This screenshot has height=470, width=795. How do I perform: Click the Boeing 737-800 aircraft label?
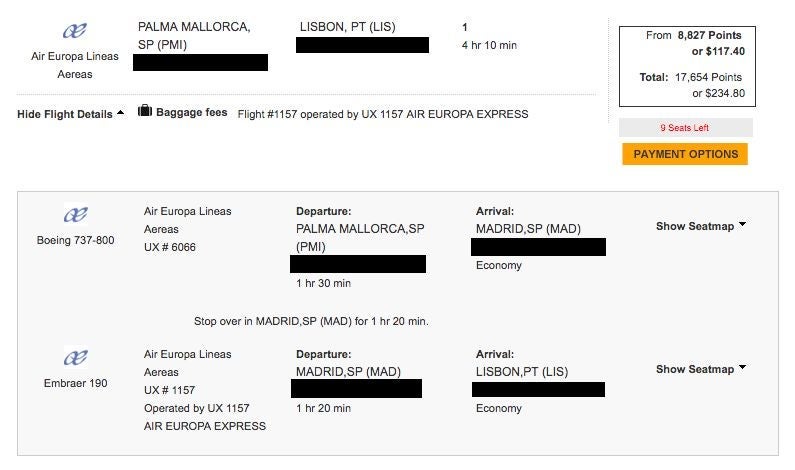point(76,240)
